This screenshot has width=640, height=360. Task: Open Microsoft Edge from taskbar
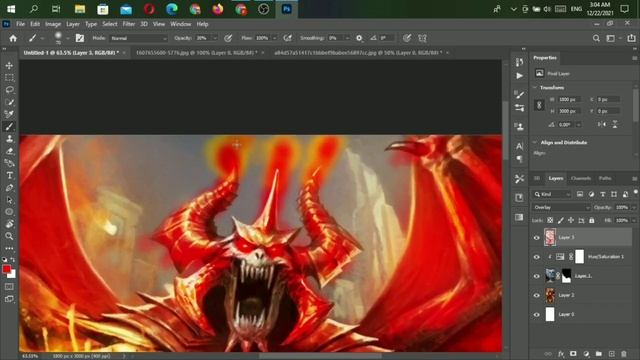(x=172, y=9)
